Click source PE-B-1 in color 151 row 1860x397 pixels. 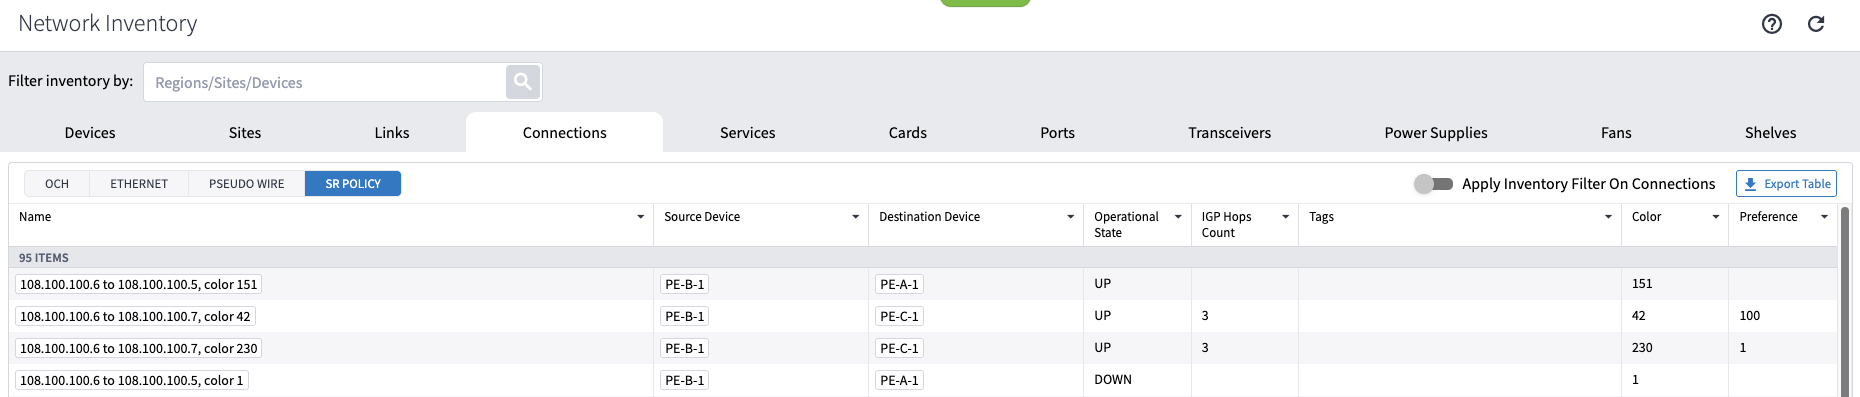(x=685, y=284)
